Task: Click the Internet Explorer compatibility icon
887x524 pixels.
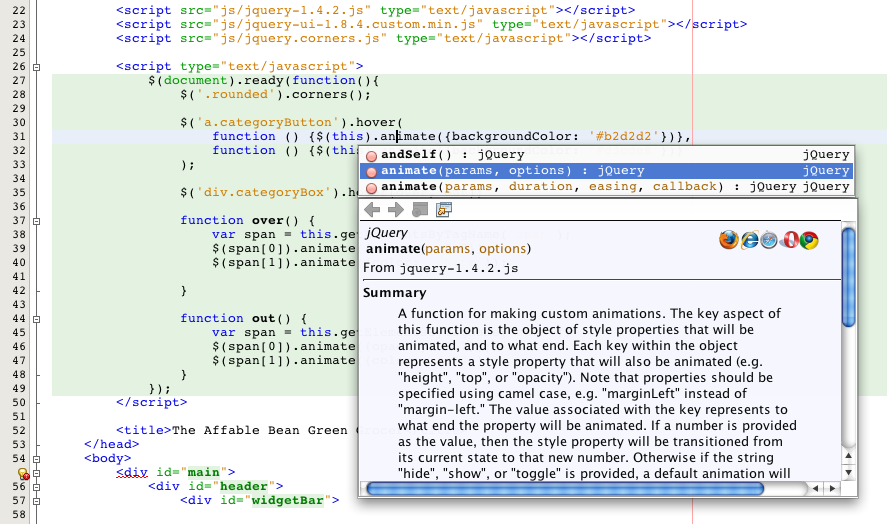Action: coord(749,240)
